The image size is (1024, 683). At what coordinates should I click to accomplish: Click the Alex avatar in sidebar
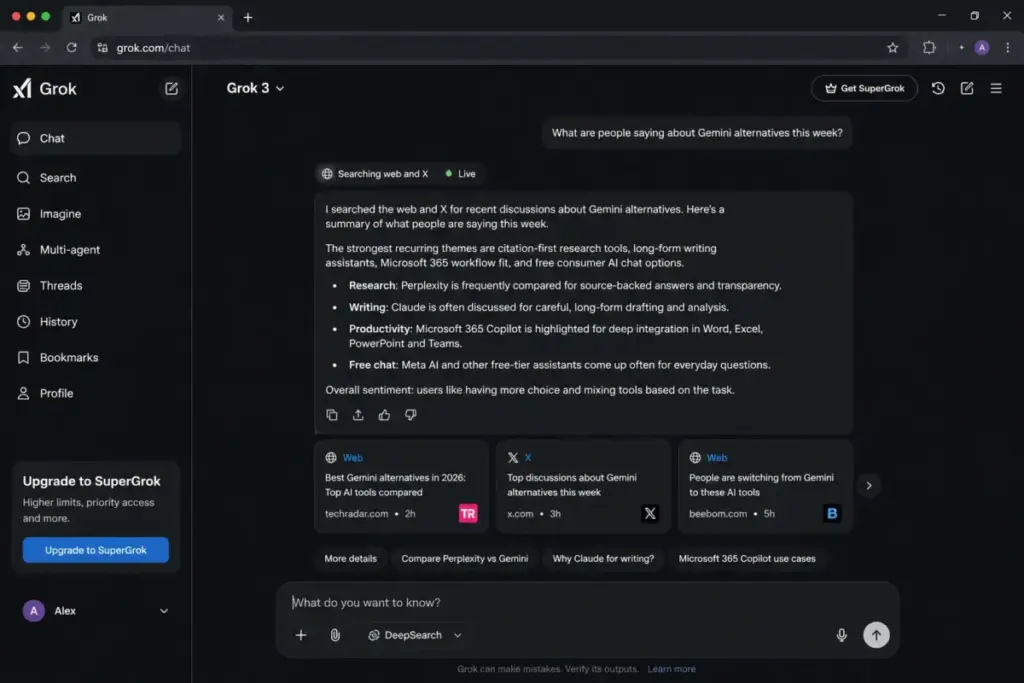point(34,611)
